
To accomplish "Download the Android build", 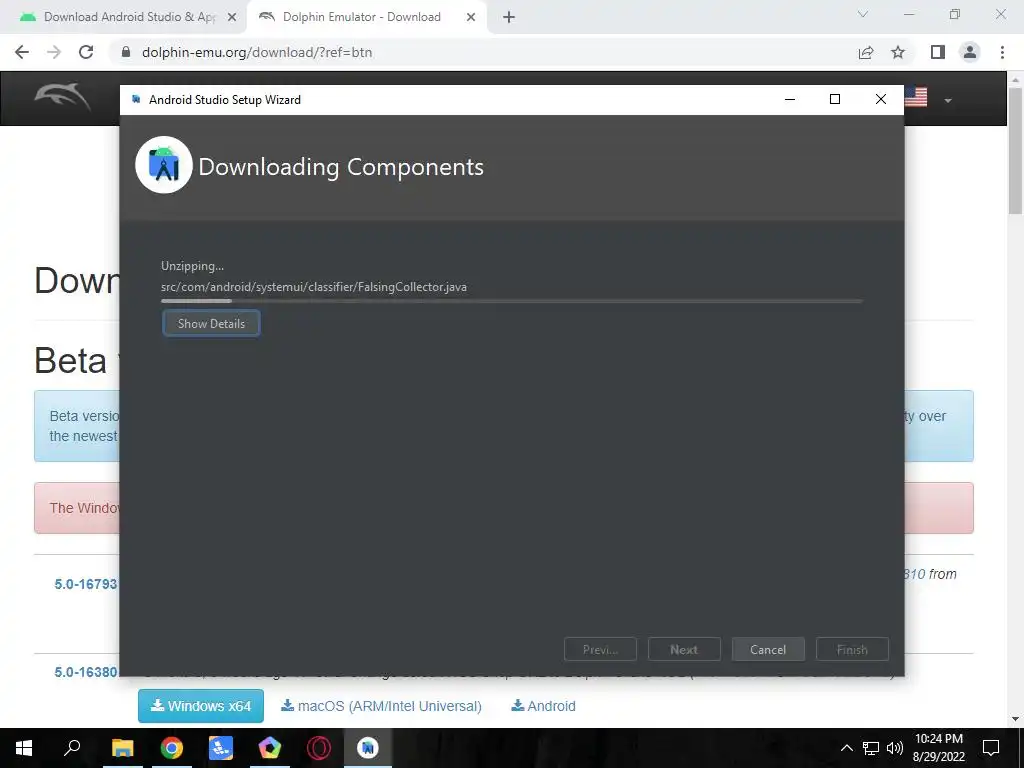I will click(543, 706).
